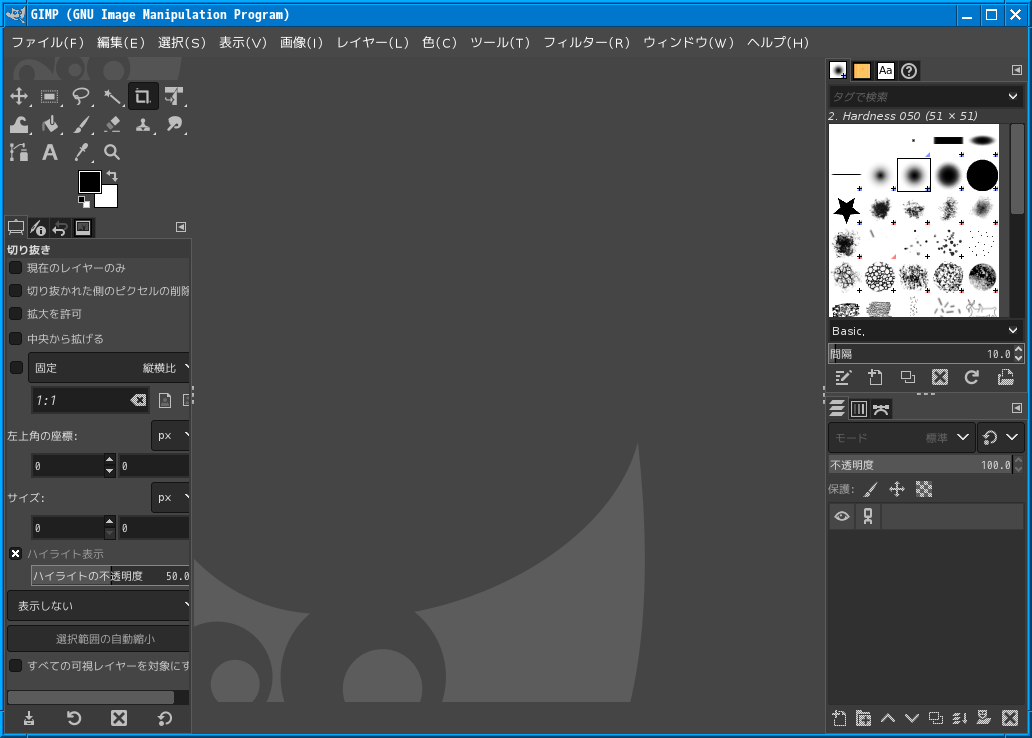Click the Color Picker eyedropper tool
This screenshot has height=738, width=1032.
tap(81, 152)
